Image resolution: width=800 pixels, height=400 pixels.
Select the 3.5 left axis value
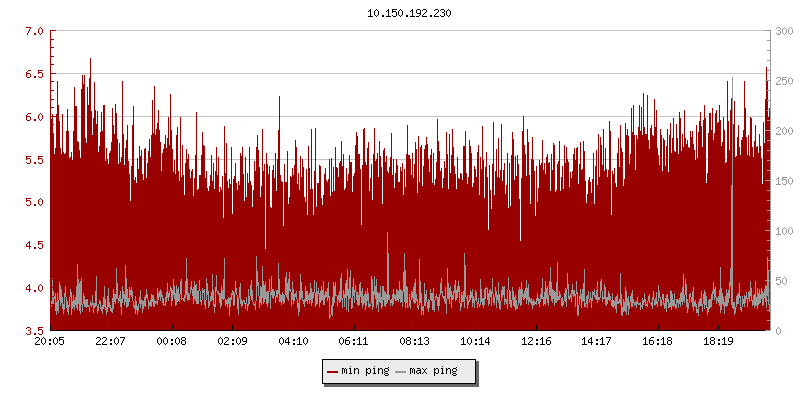pyautogui.click(x=34, y=330)
